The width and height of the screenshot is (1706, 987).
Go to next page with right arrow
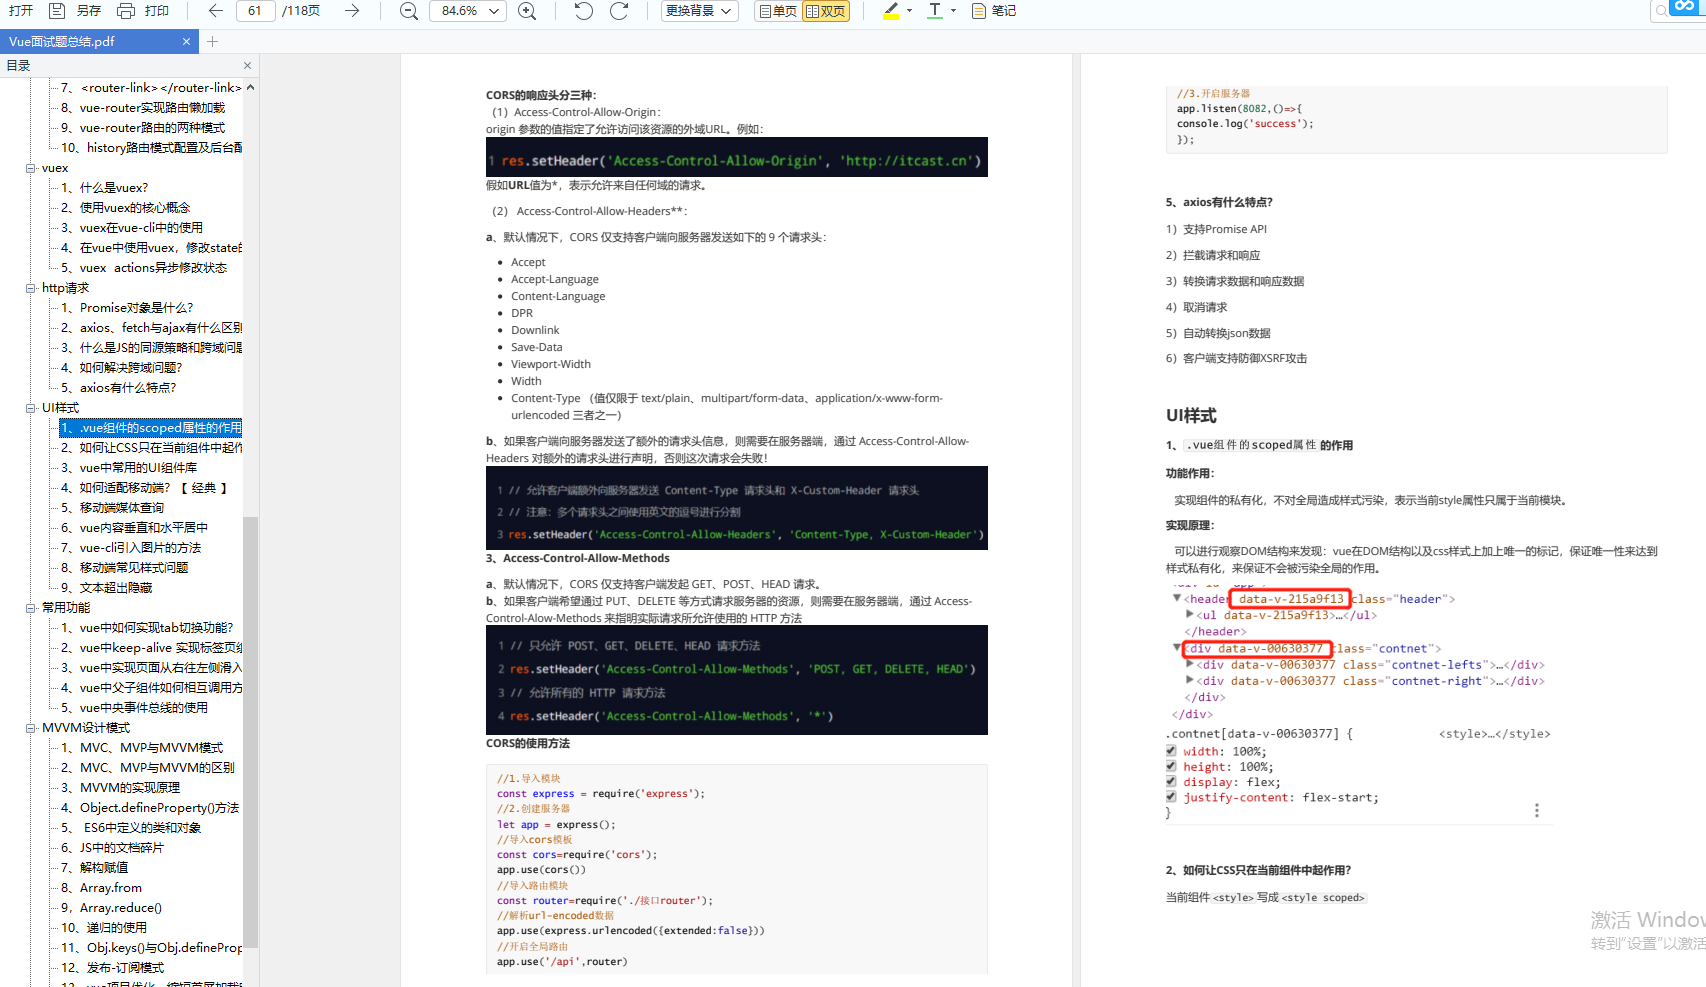coord(352,11)
